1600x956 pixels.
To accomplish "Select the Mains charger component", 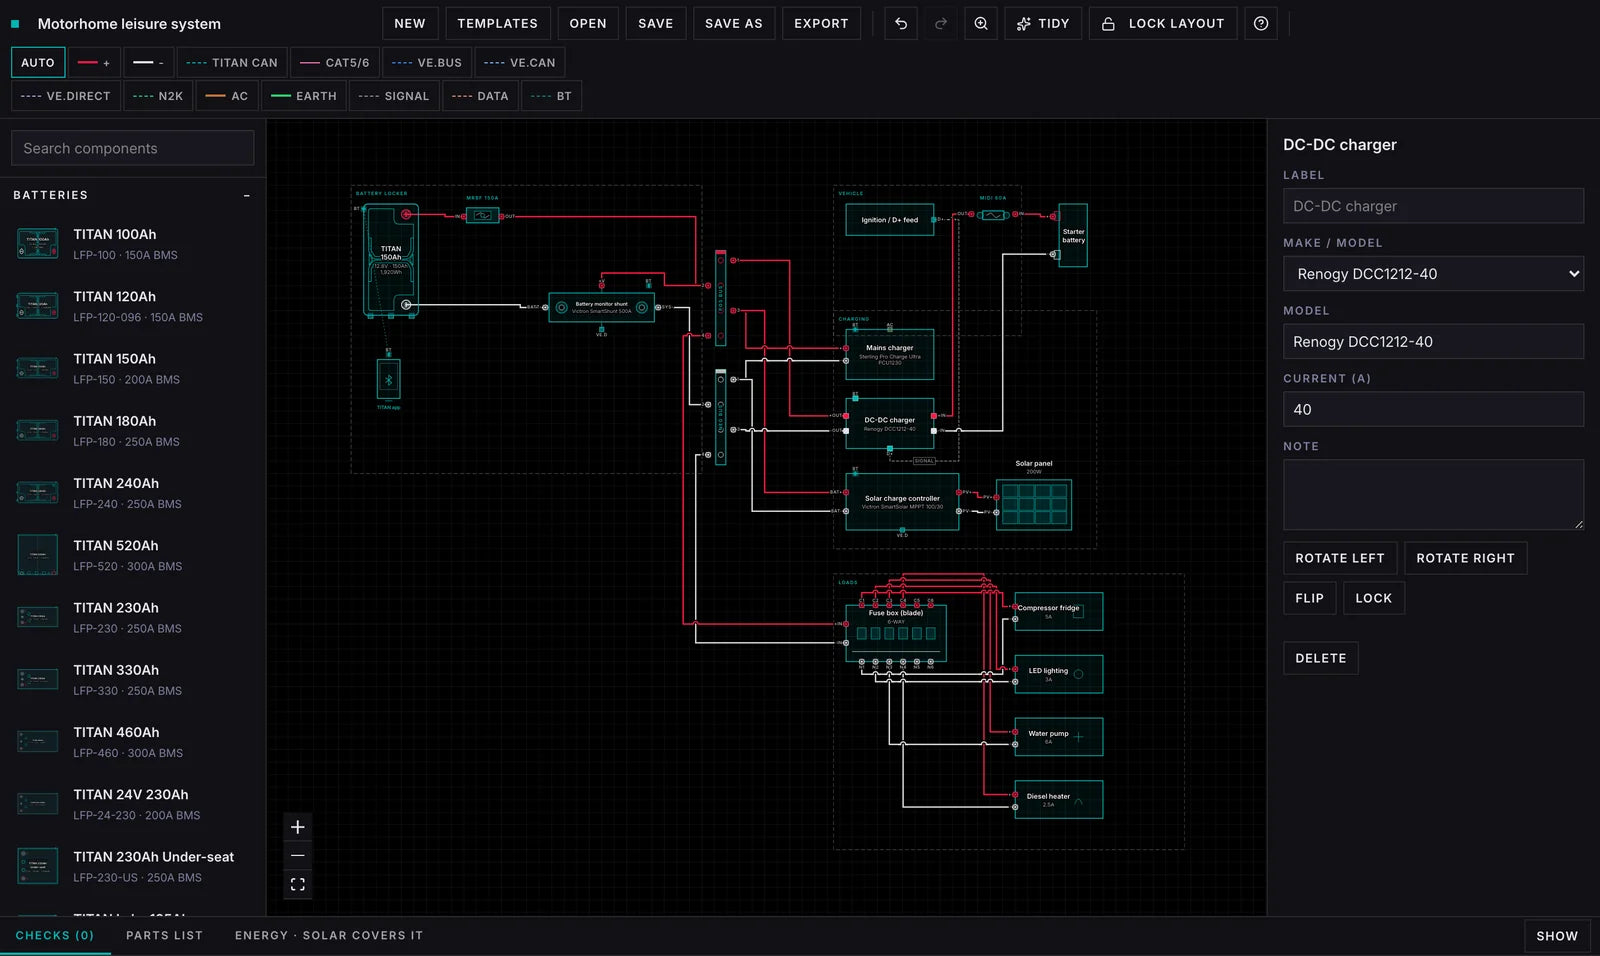I will pyautogui.click(x=890, y=355).
